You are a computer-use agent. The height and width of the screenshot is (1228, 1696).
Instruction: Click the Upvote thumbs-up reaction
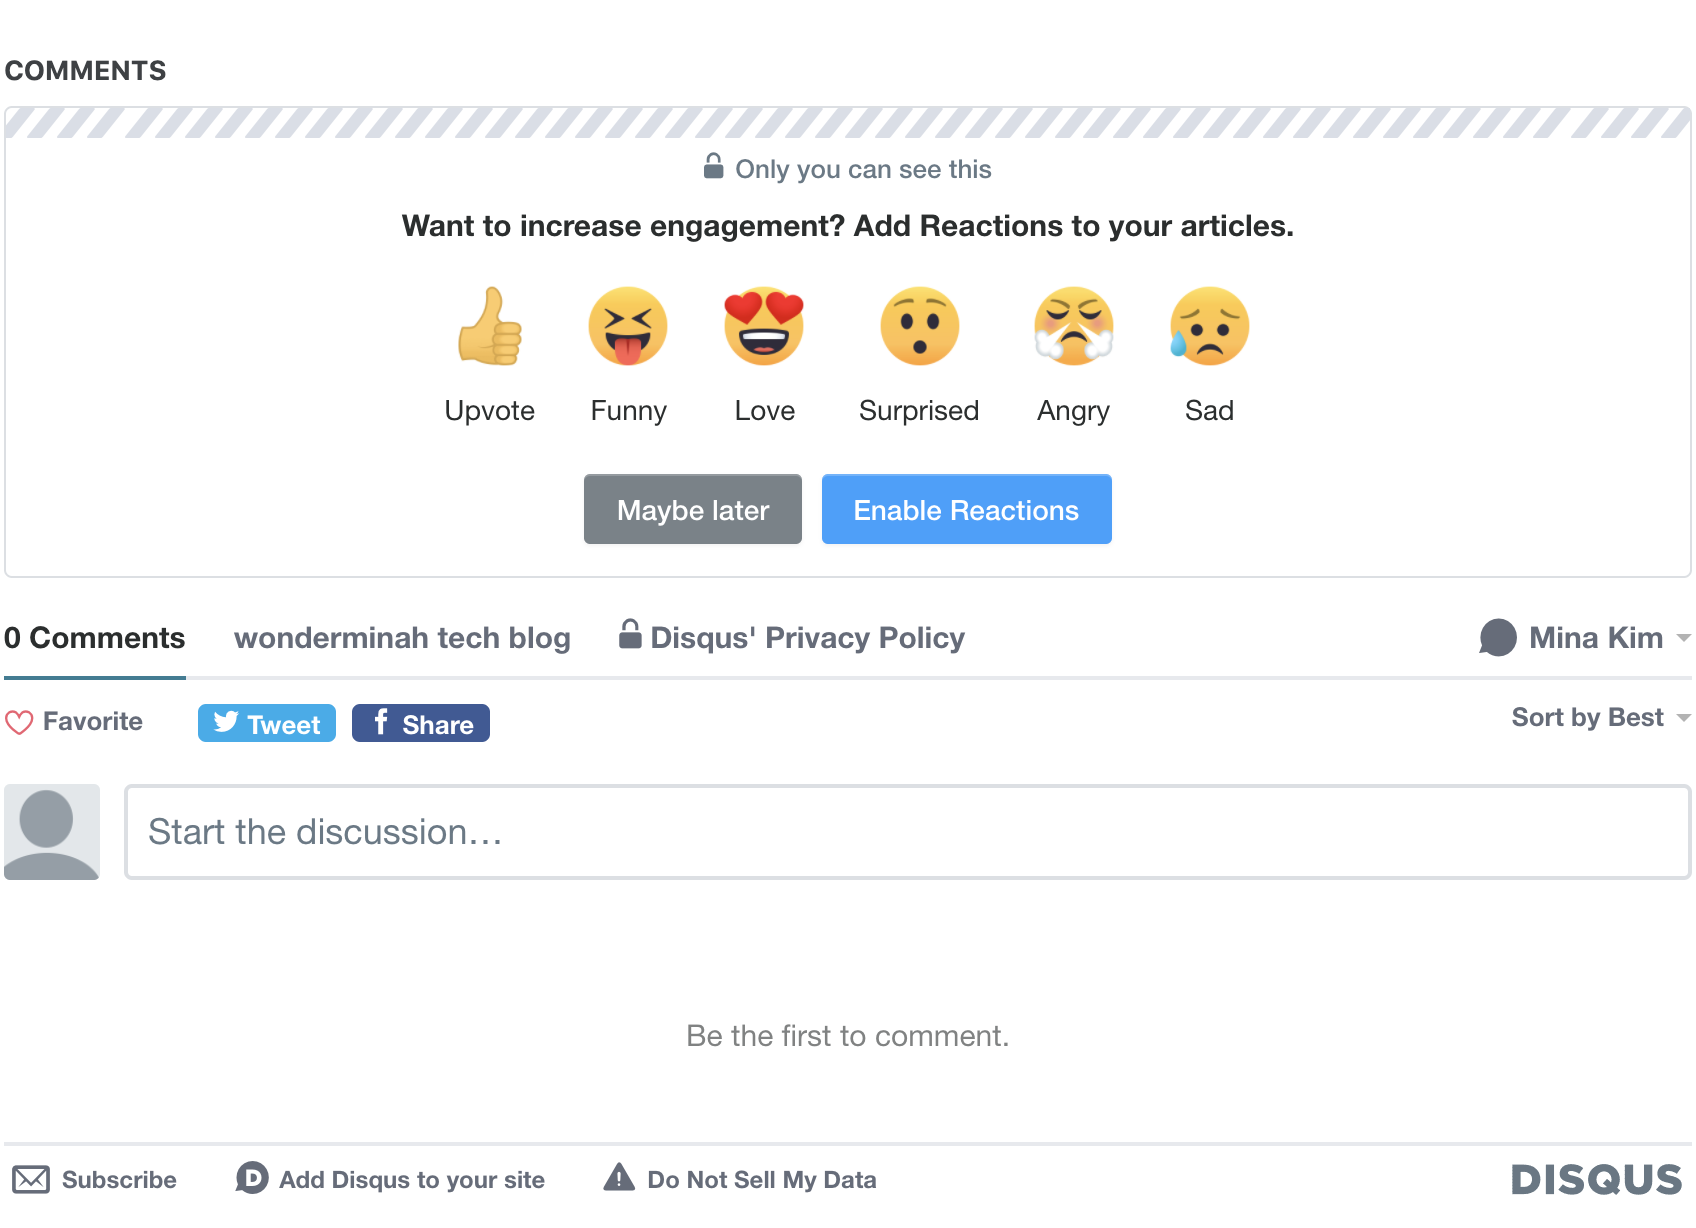pos(490,327)
